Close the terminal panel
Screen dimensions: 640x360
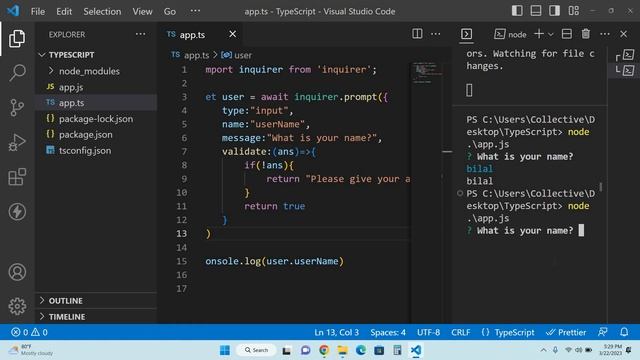(x=623, y=34)
